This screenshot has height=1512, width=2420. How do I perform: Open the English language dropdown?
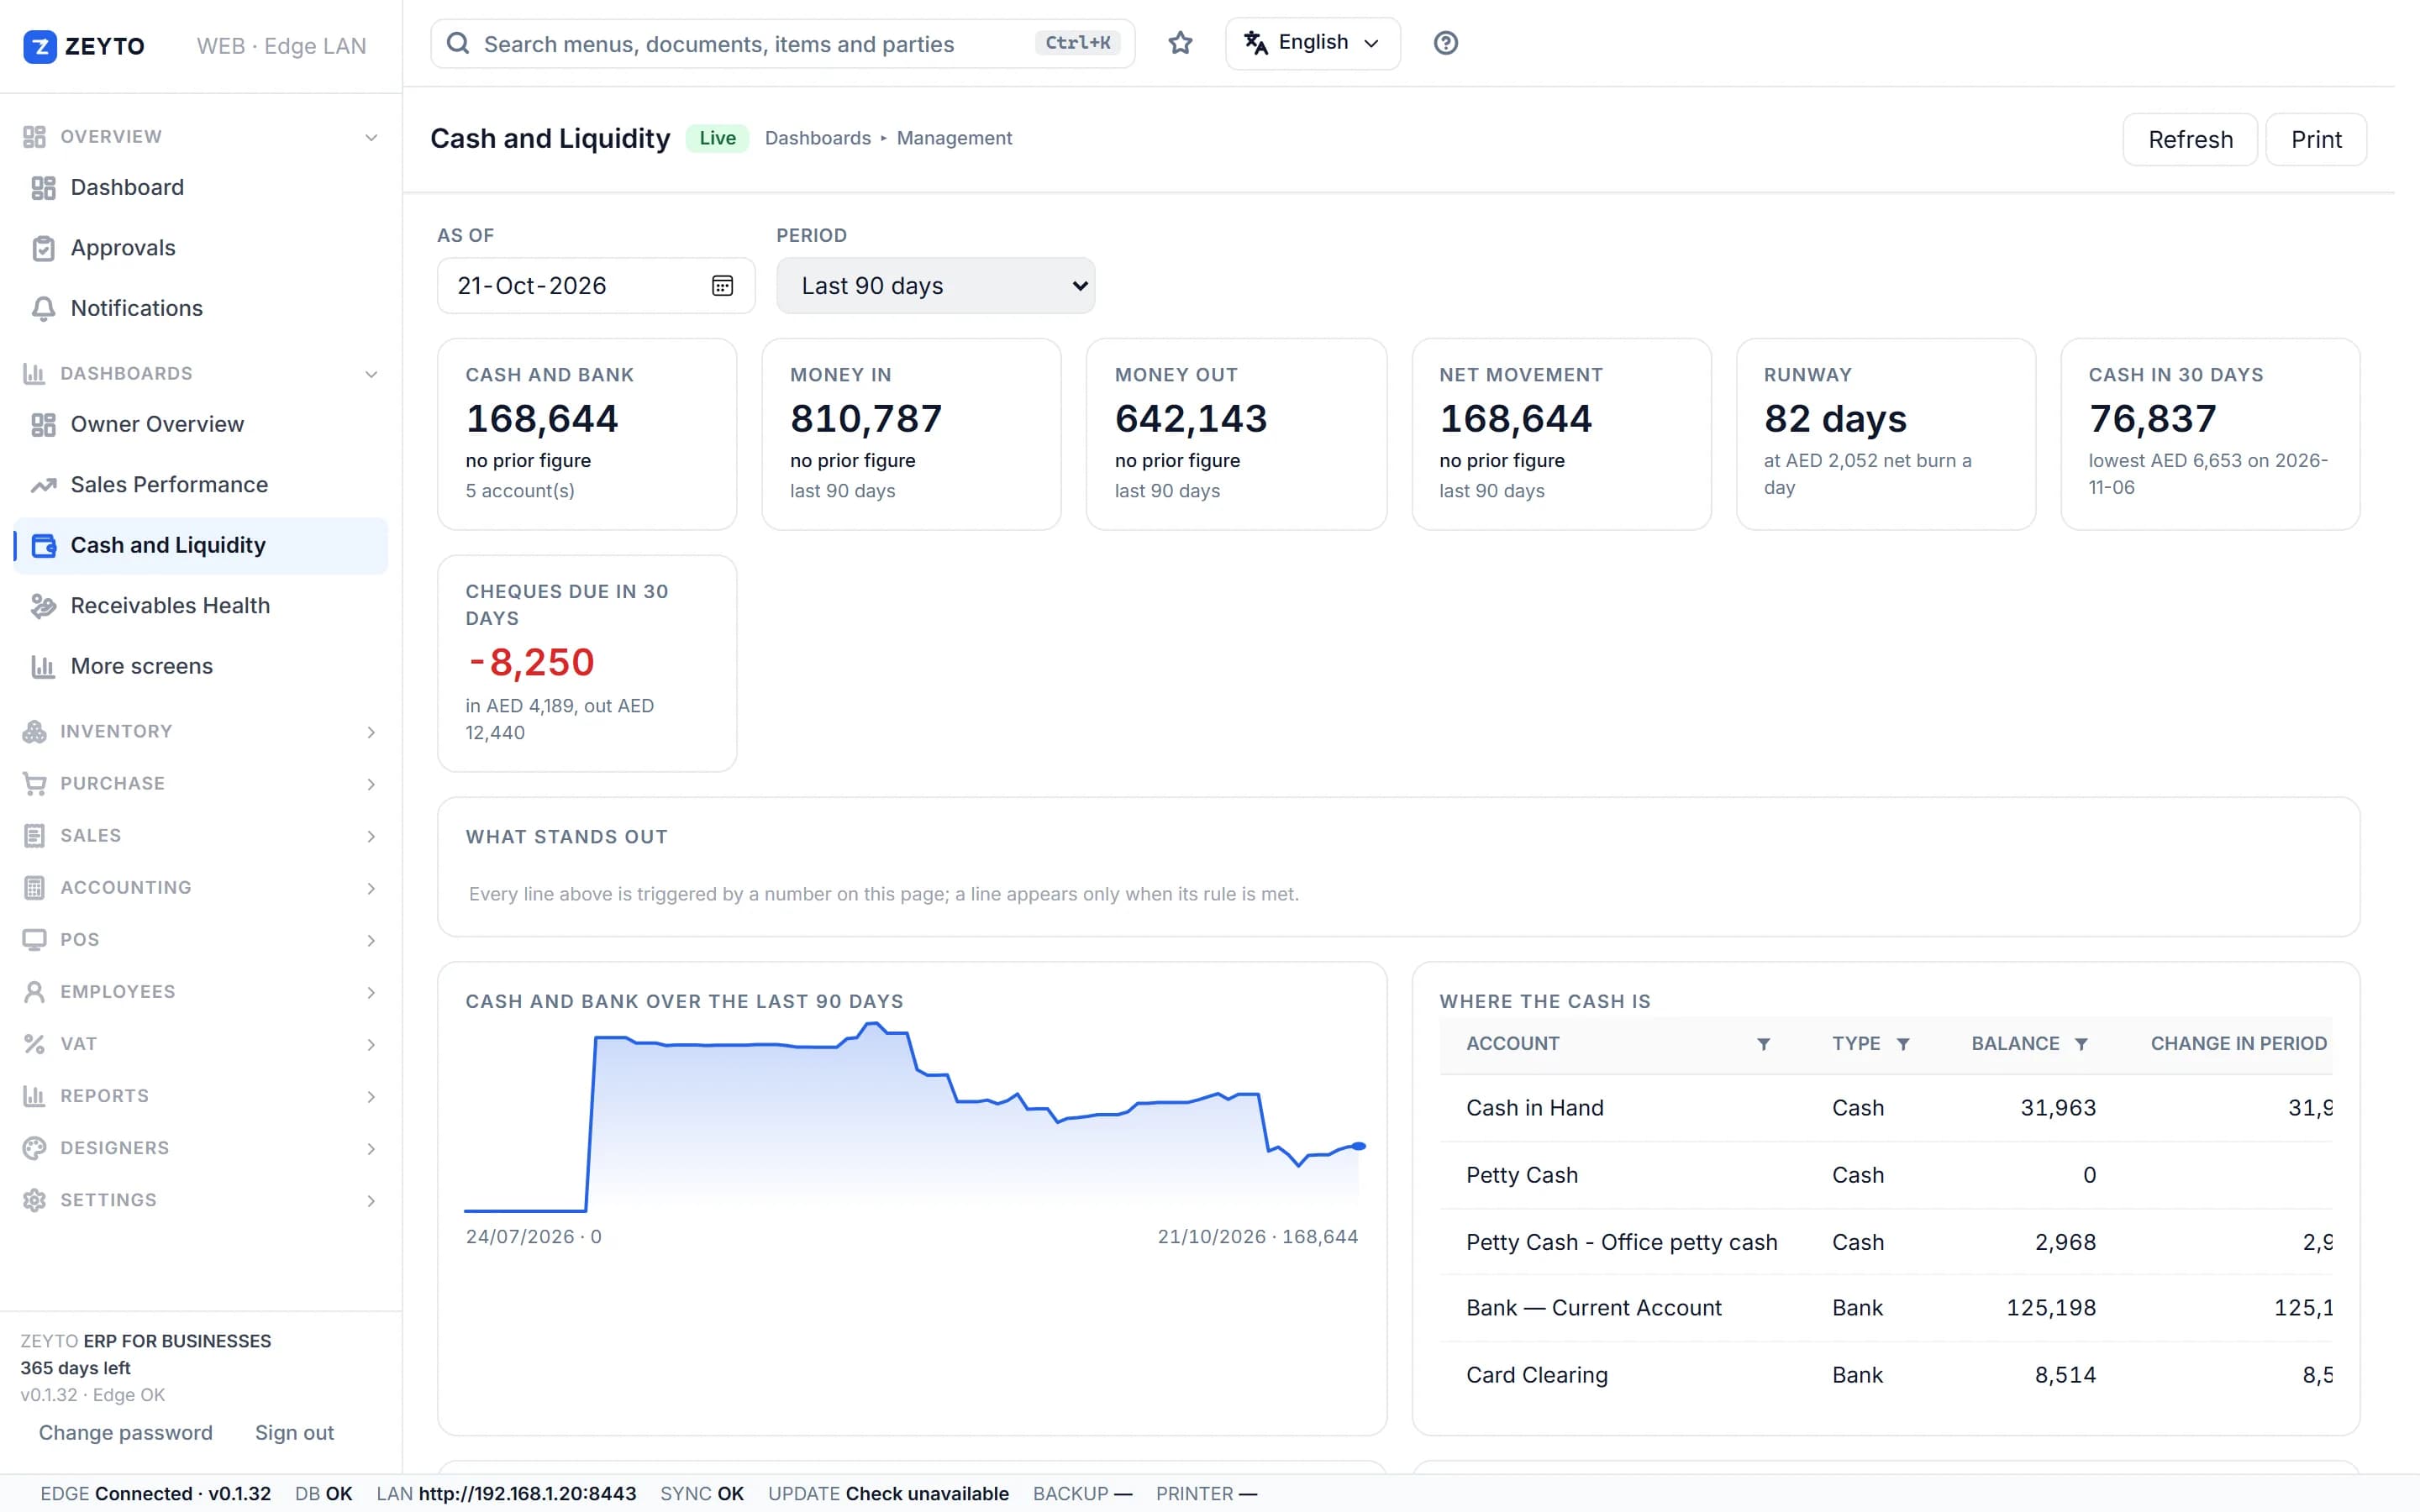pyautogui.click(x=1312, y=43)
